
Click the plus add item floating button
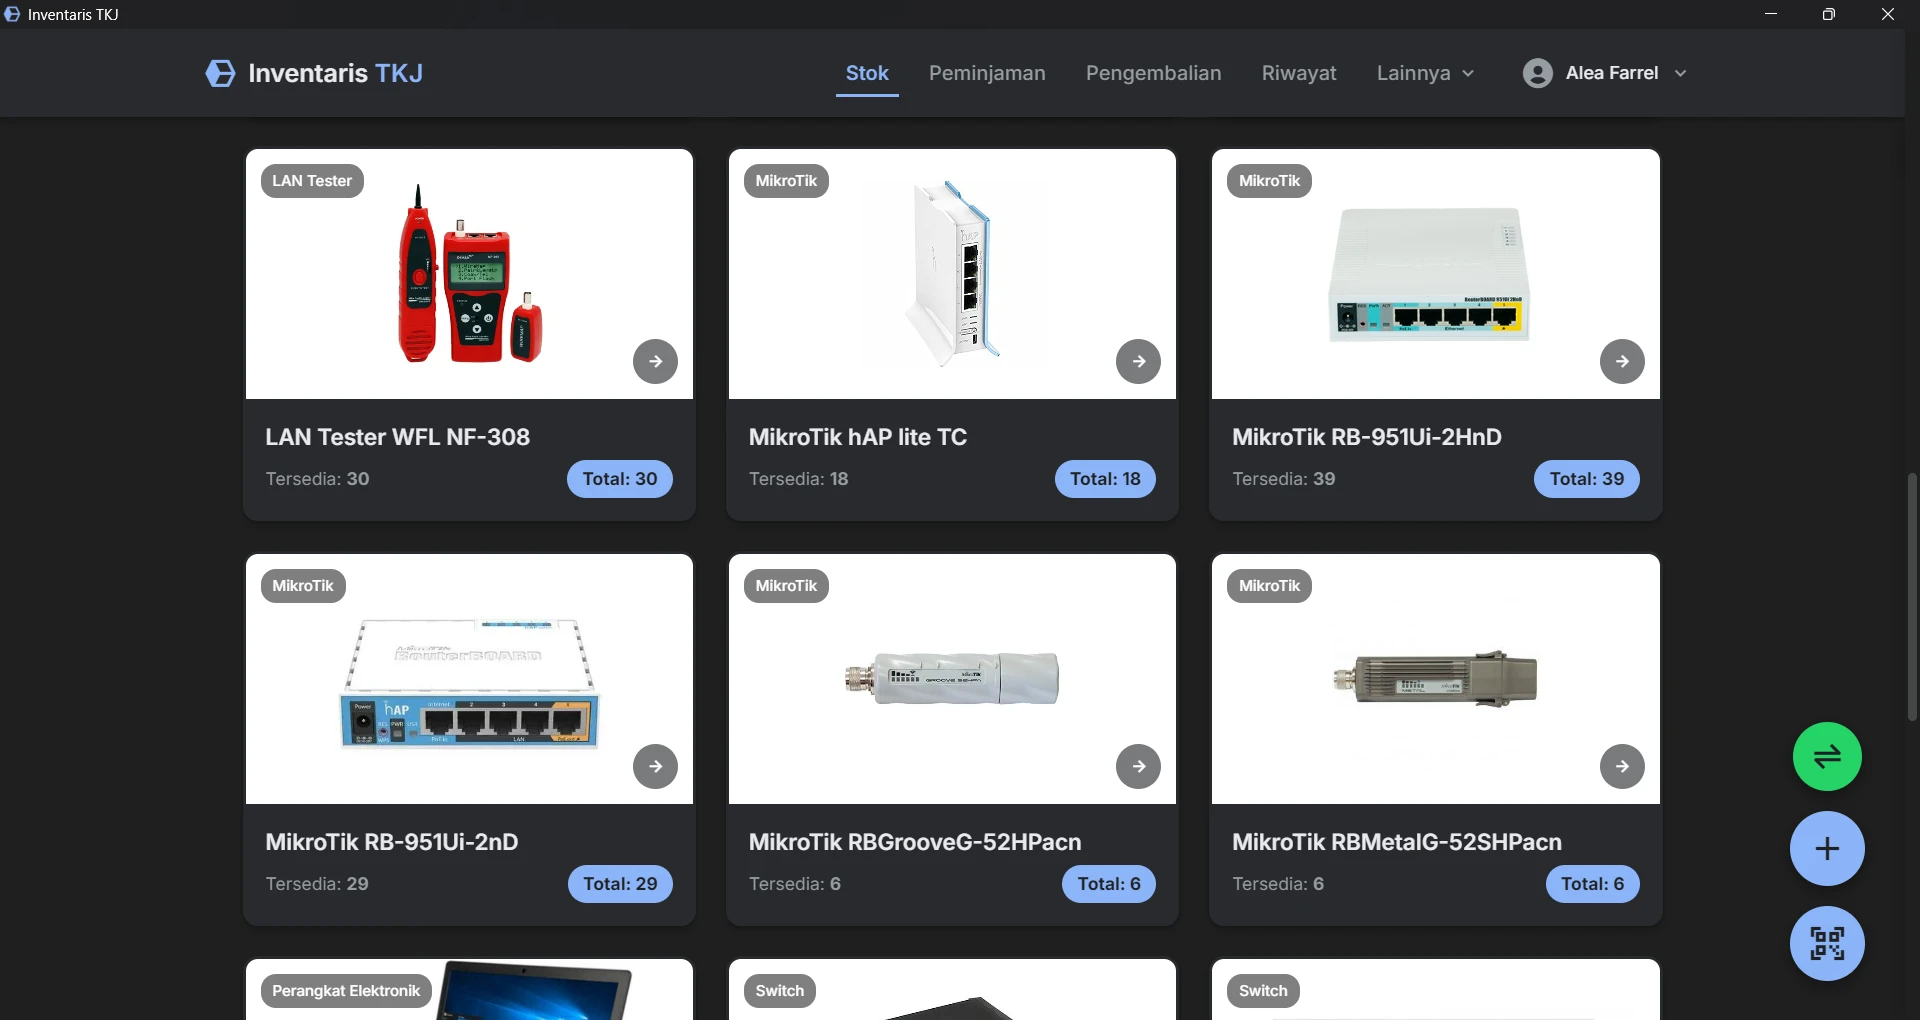(x=1827, y=849)
